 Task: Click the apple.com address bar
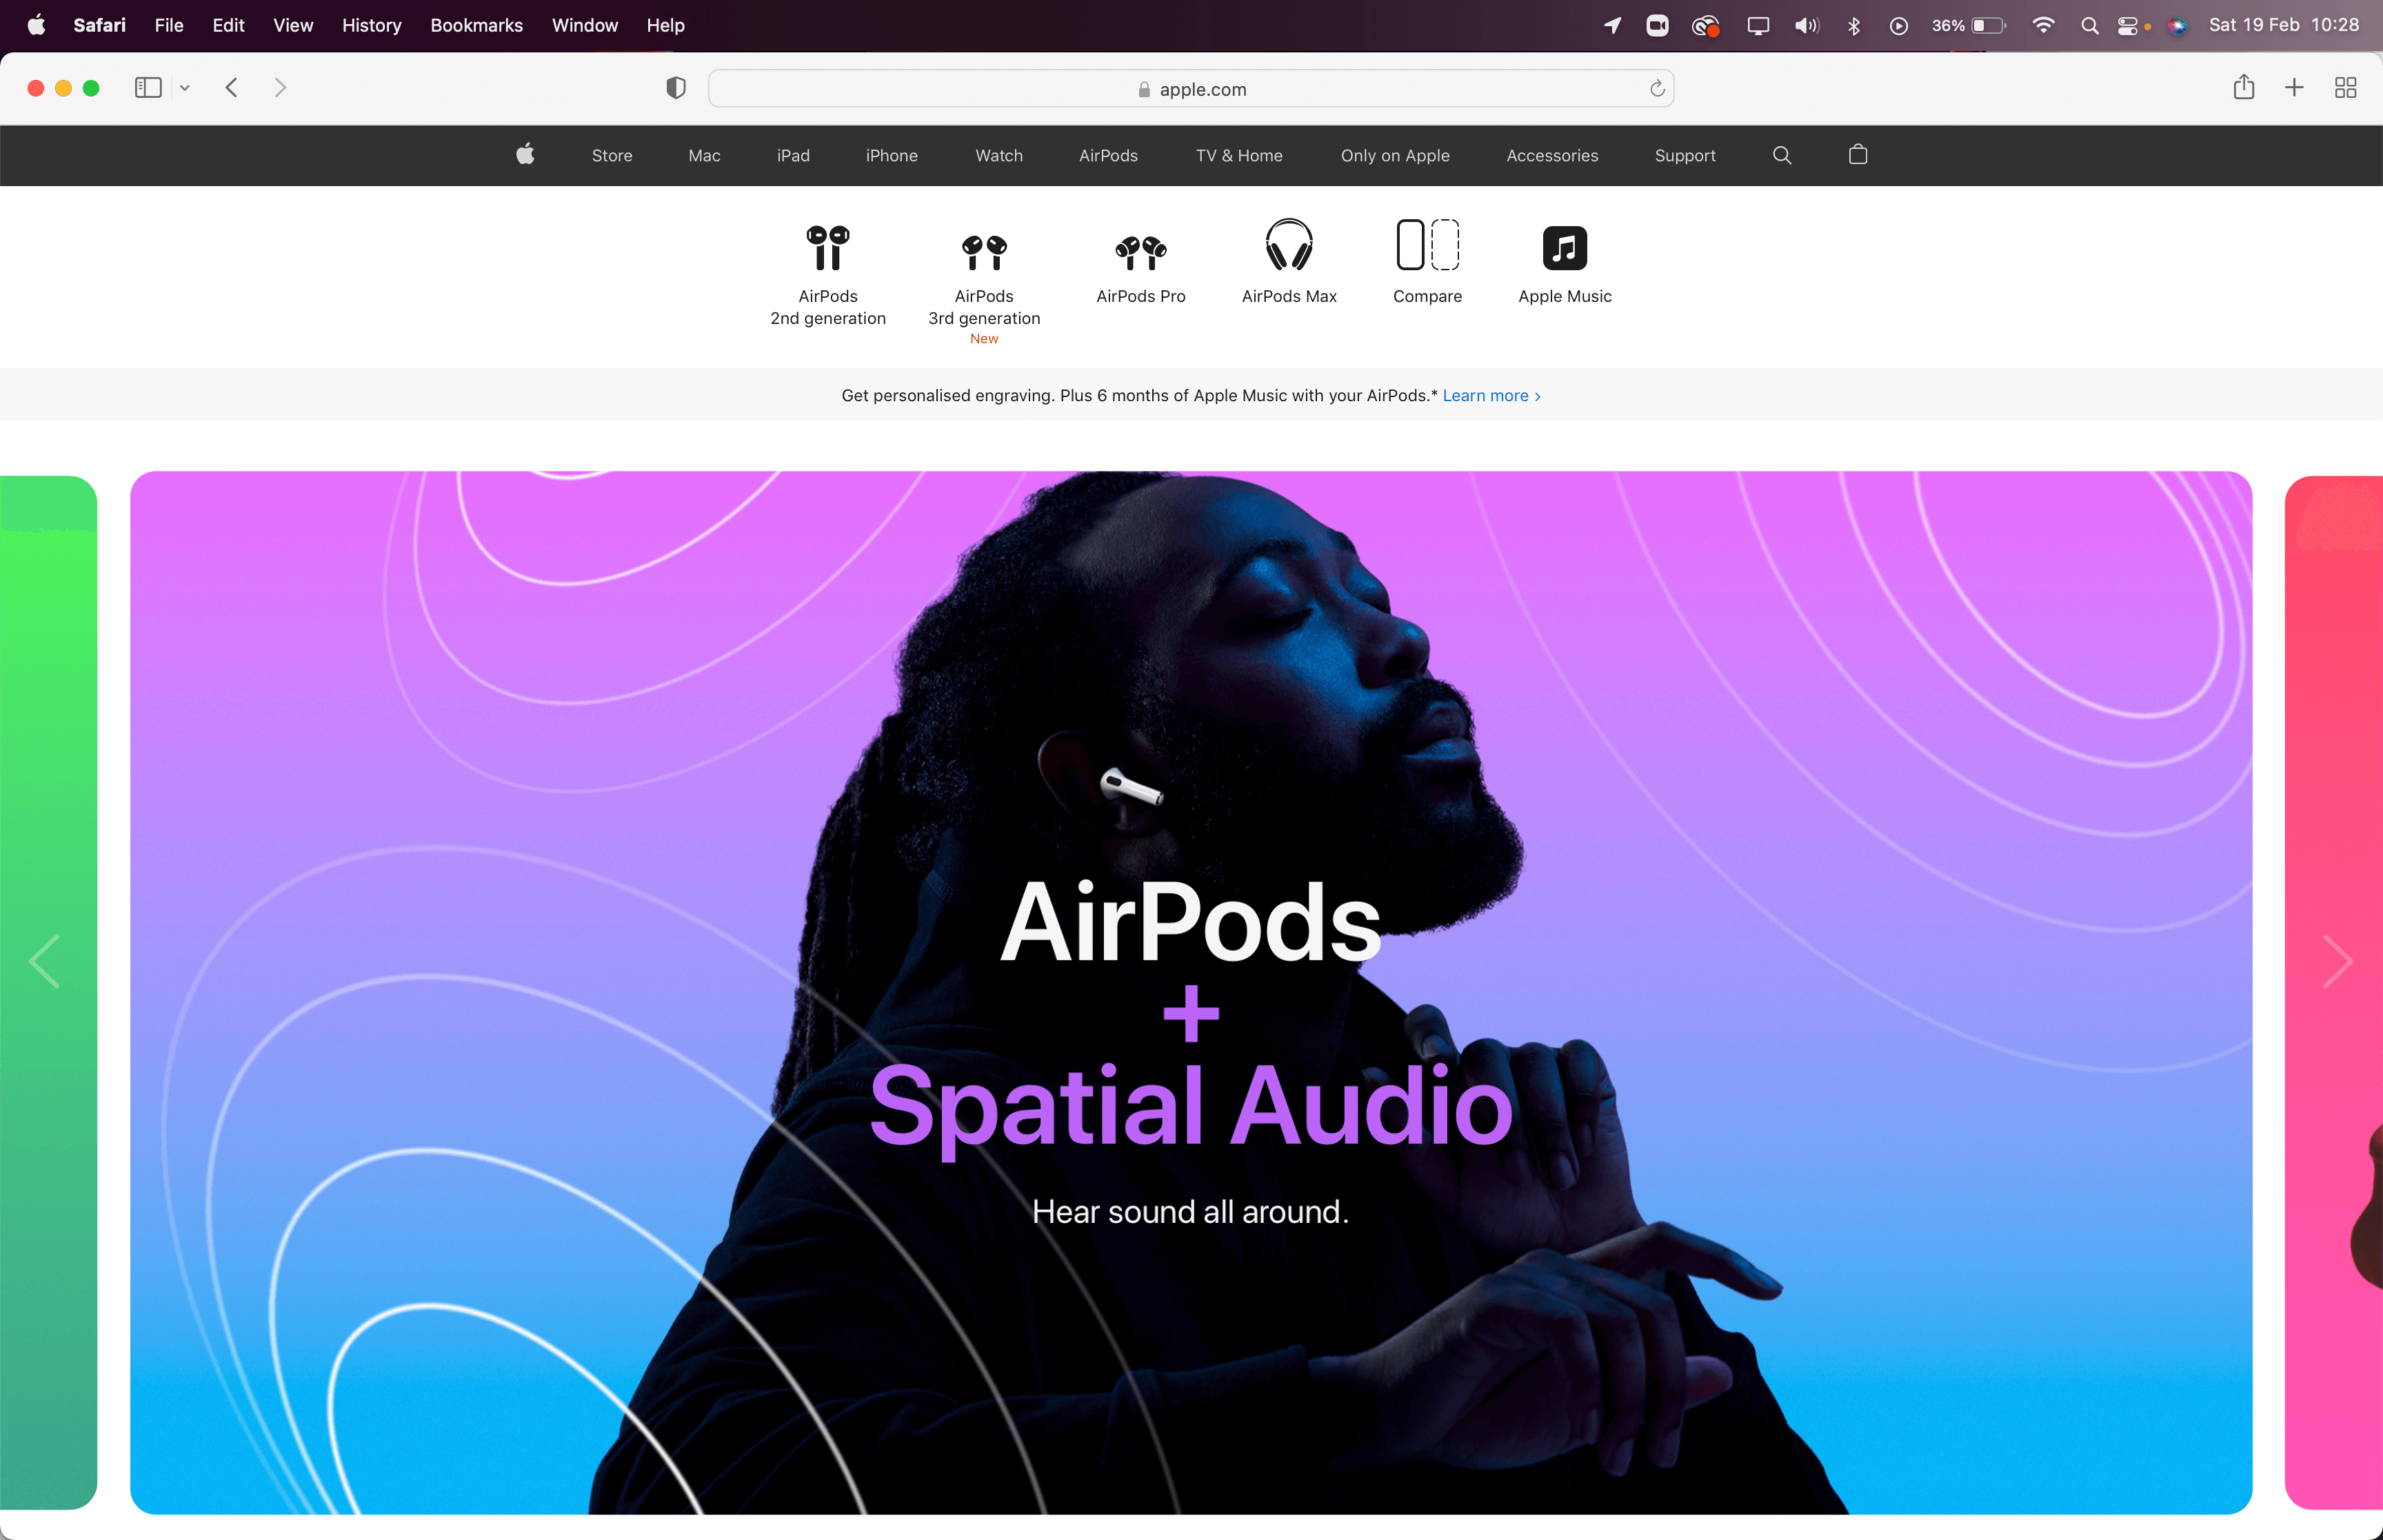click(1191, 88)
